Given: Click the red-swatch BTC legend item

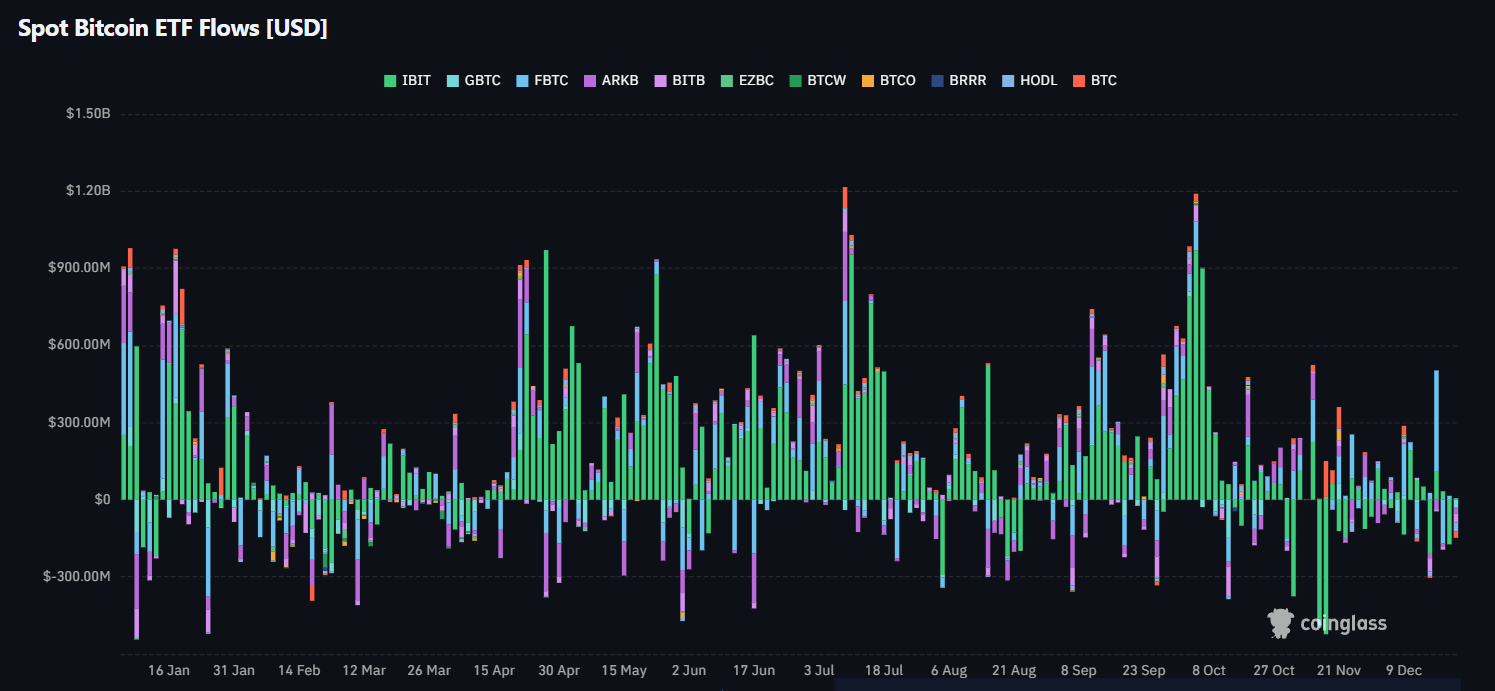Looking at the screenshot, I should (x=1094, y=80).
